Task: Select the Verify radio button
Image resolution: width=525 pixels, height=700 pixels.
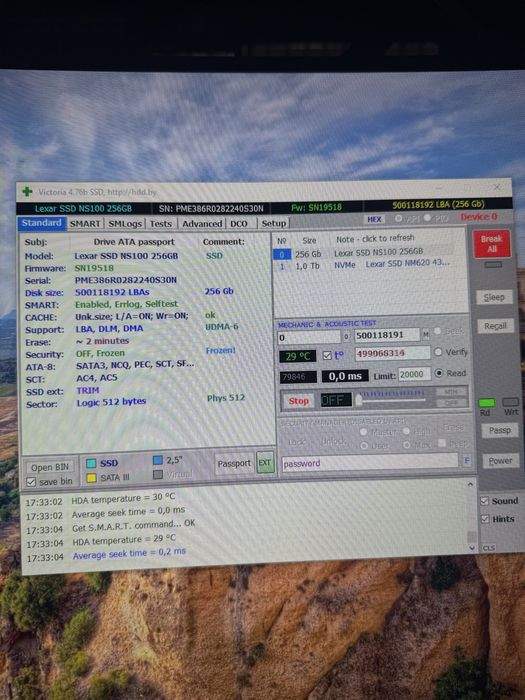Action: [438, 352]
